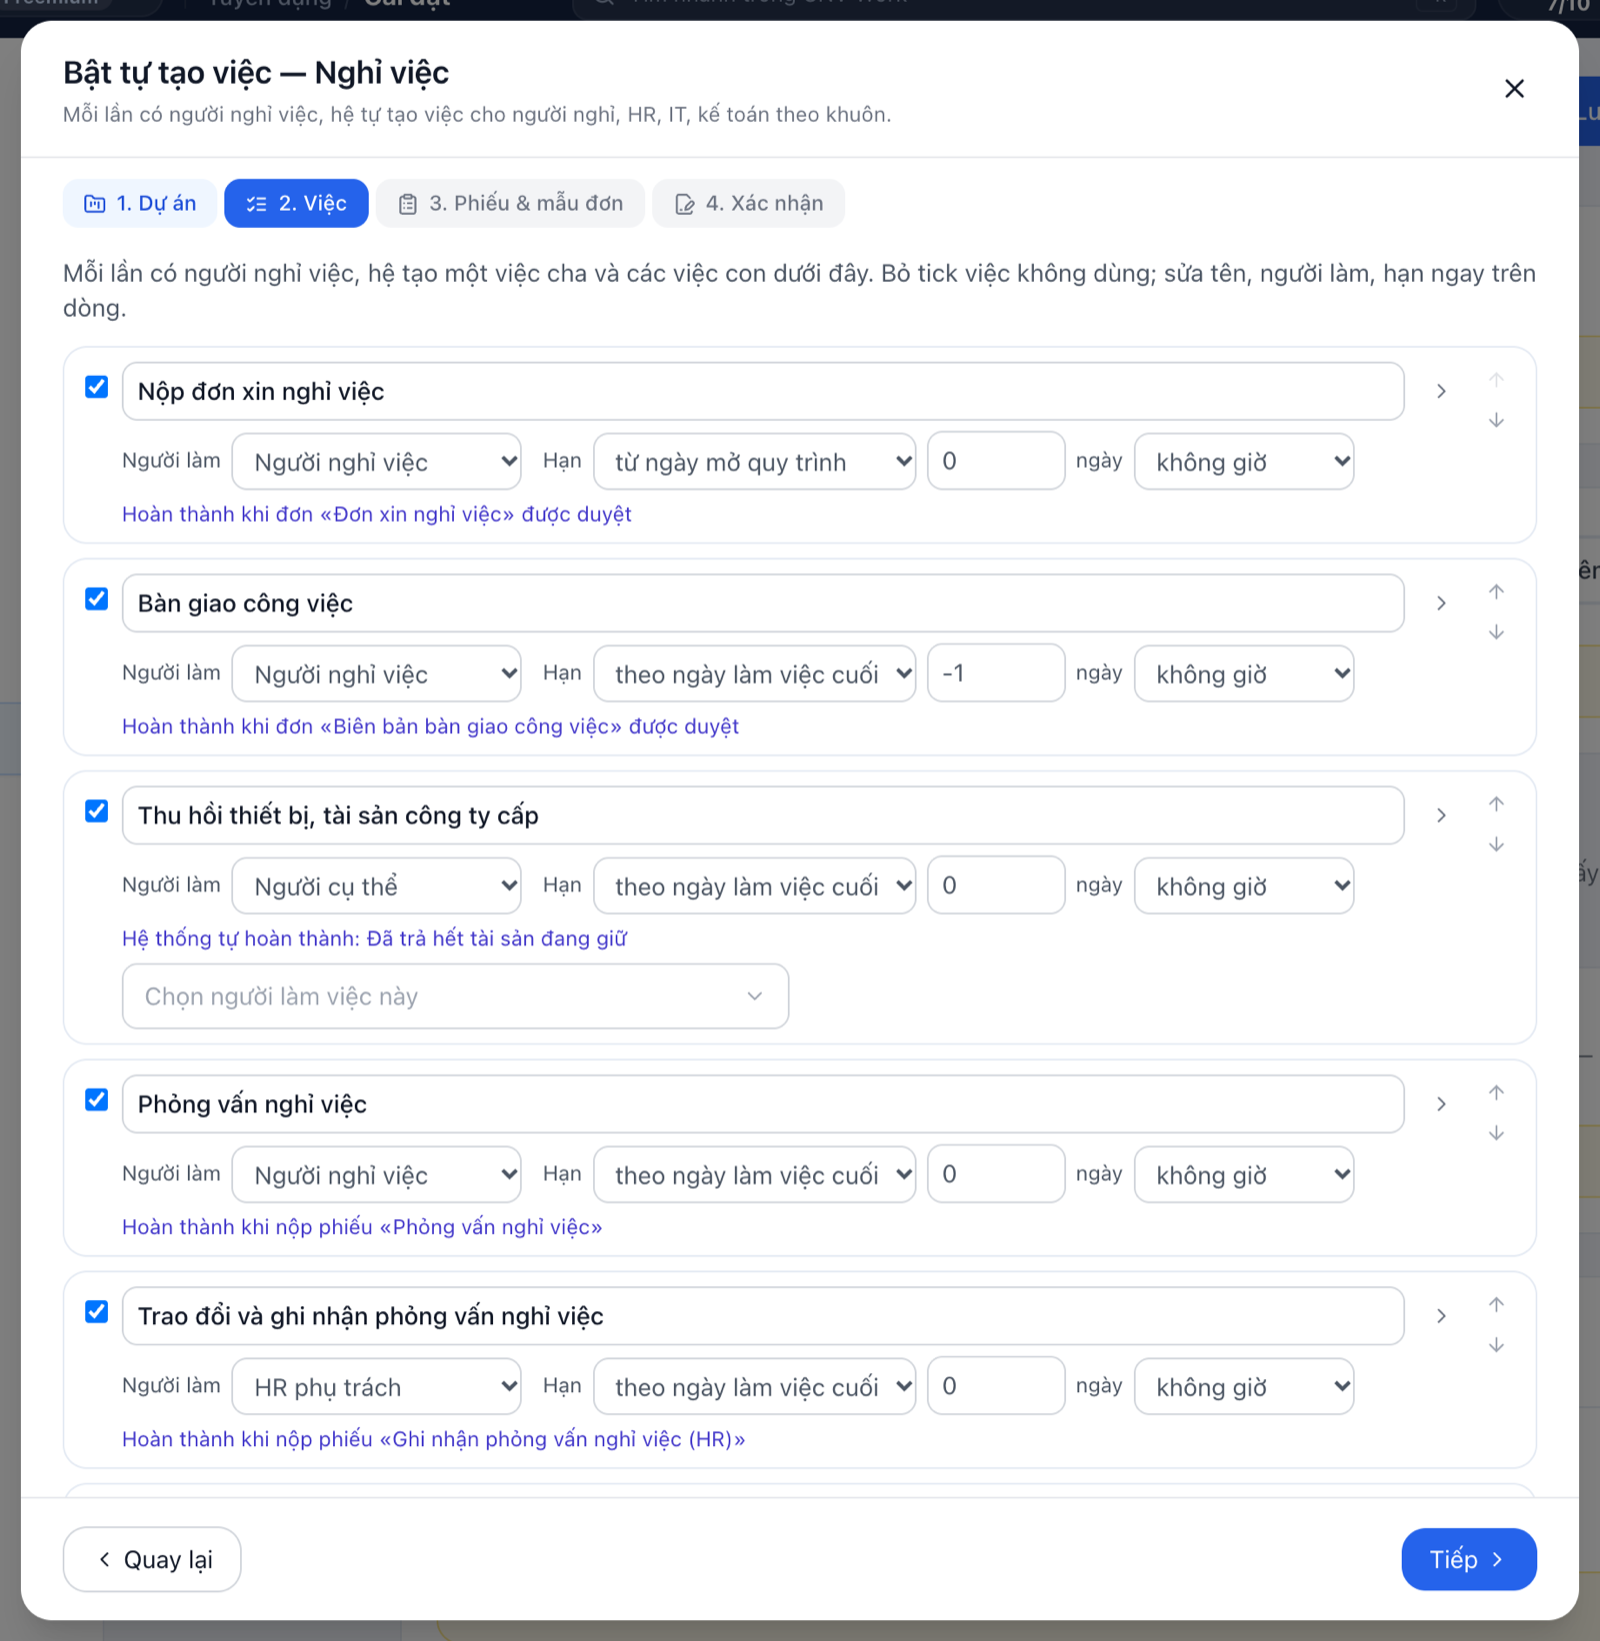Open 'Chọn người làm việc này' selector
Image resolution: width=1600 pixels, height=1641 pixels.
tap(455, 996)
